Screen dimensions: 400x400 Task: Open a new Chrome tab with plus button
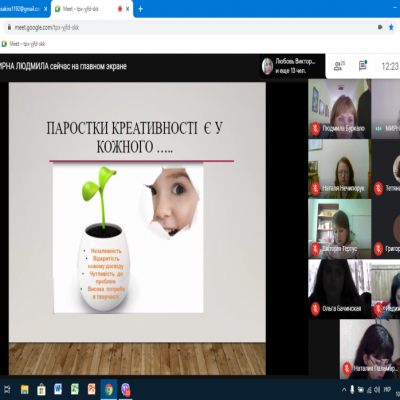tap(140, 9)
